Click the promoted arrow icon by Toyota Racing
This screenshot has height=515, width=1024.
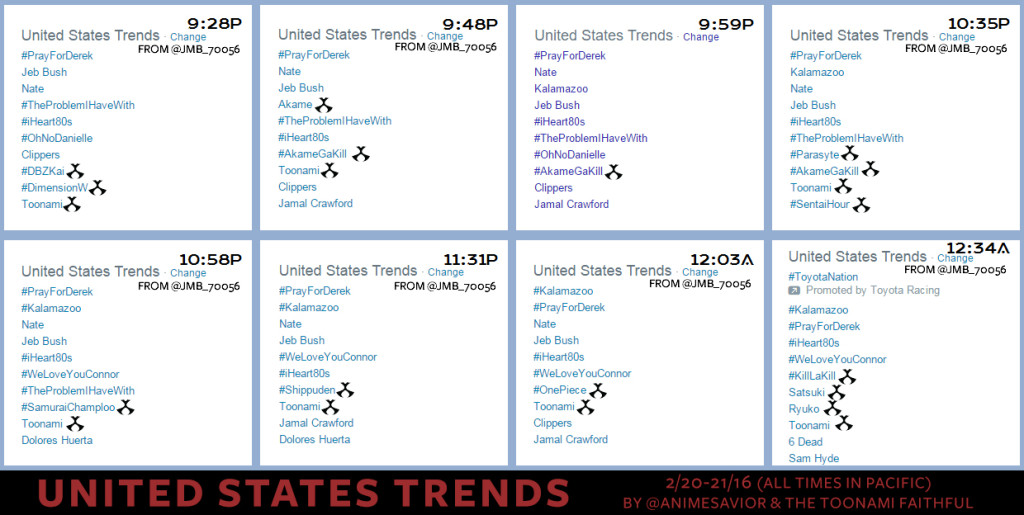(793, 290)
